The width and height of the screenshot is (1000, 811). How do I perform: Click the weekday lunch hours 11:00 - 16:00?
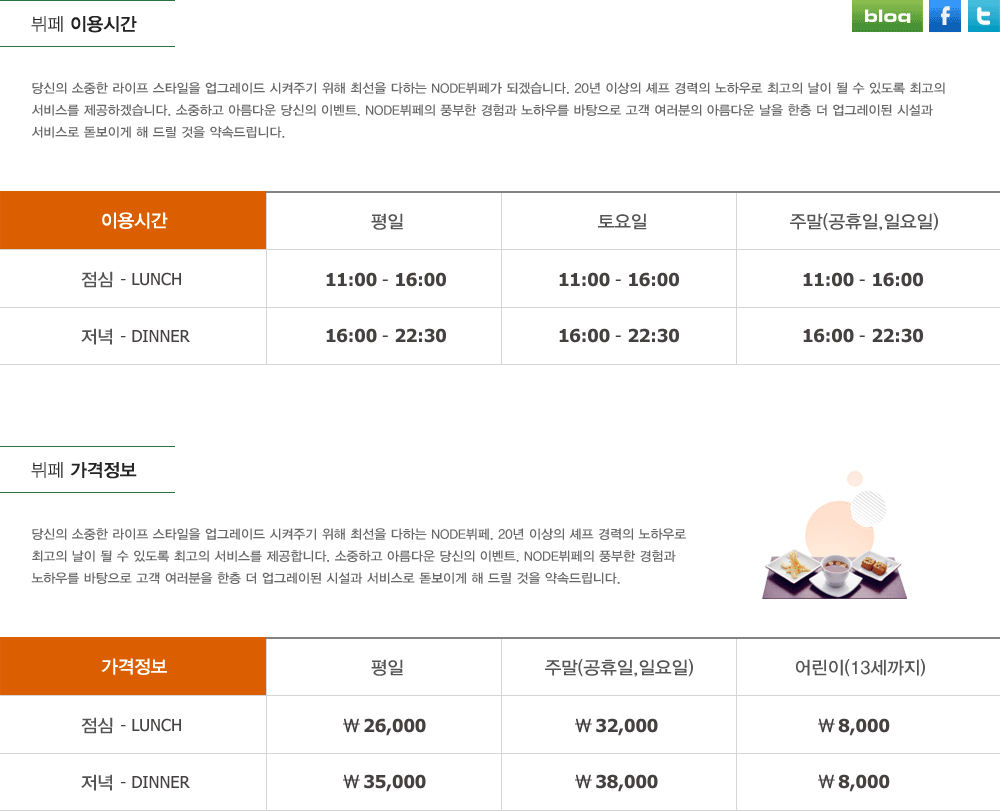pyautogui.click(x=386, y=279)
